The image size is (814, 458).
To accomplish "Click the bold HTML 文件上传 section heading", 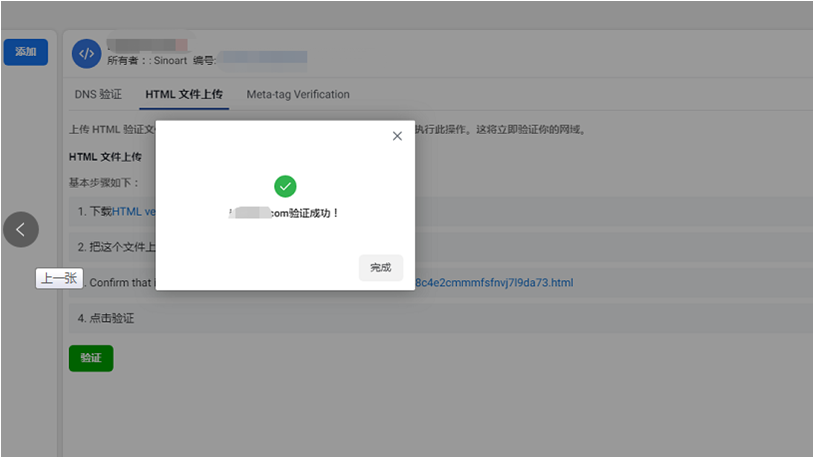I will click(x=105, y=157).
